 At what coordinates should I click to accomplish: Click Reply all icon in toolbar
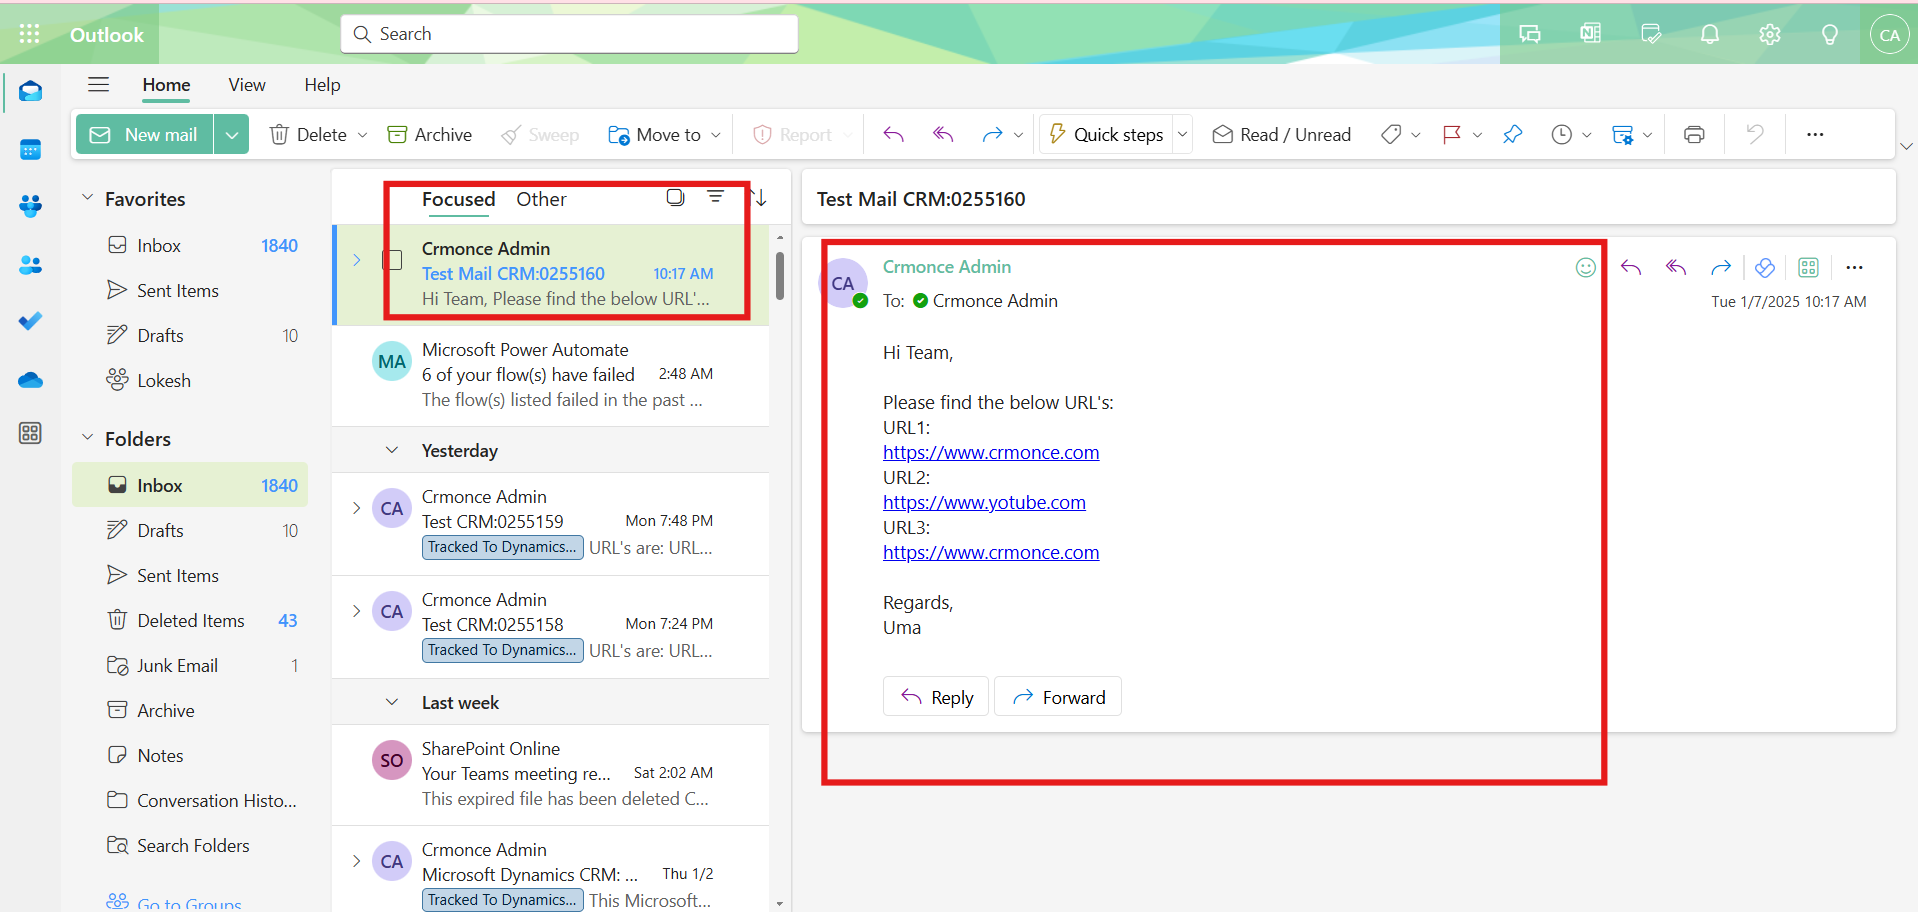(943, 134)
